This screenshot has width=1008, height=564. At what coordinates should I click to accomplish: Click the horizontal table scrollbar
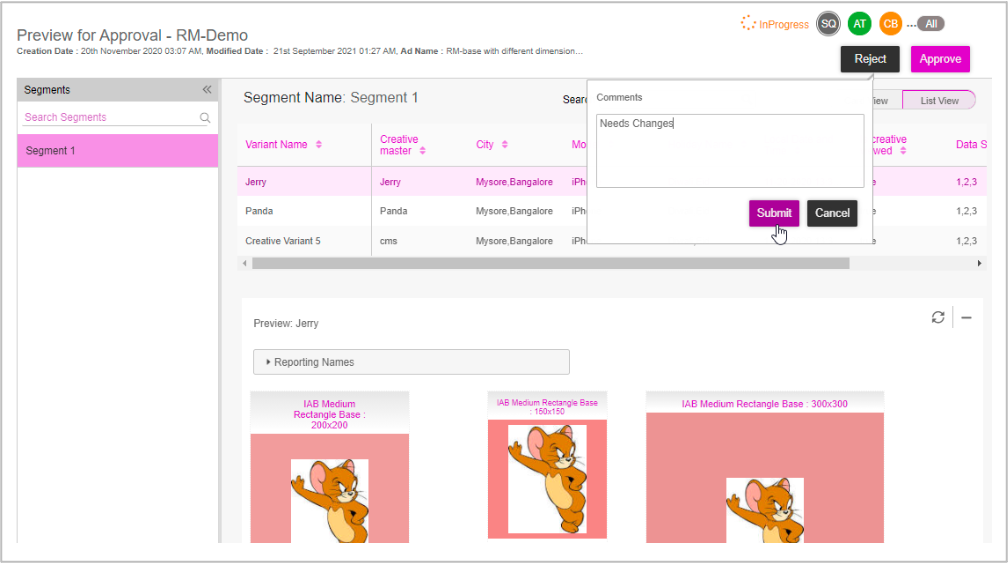pyautogui.click(x=550, y=263)
